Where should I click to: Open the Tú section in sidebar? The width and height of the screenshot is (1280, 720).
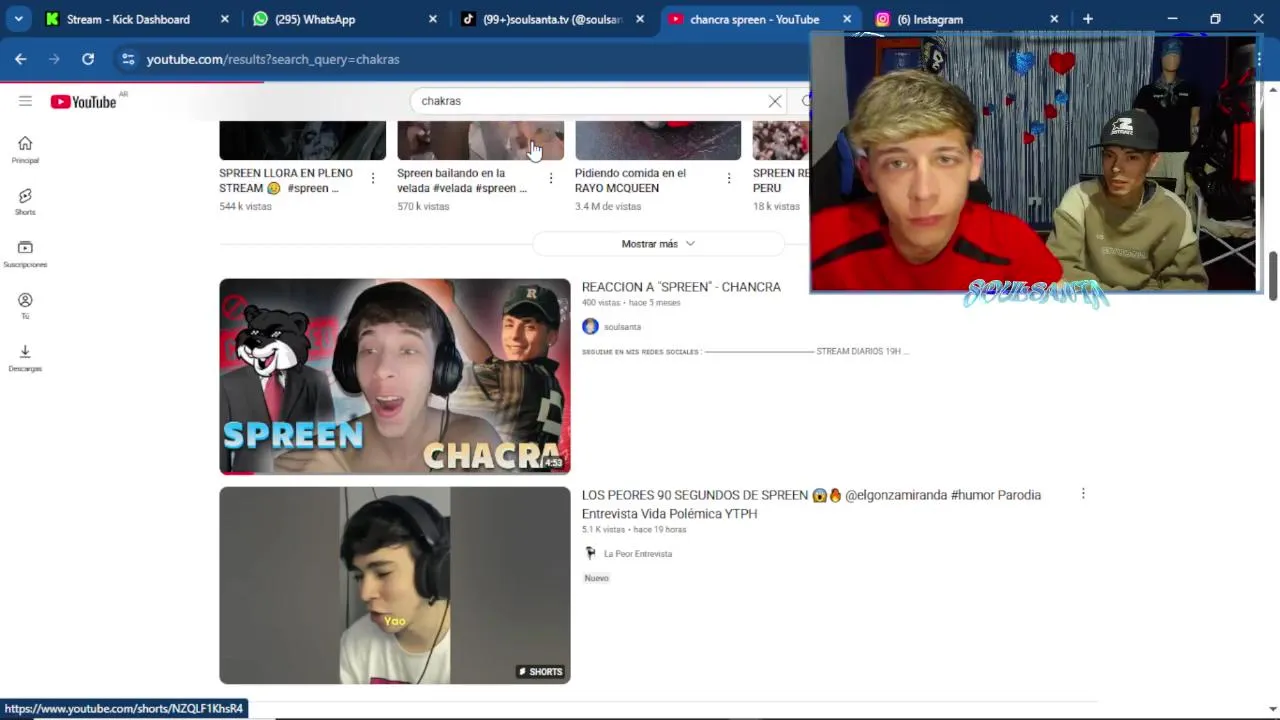(25, 306)
